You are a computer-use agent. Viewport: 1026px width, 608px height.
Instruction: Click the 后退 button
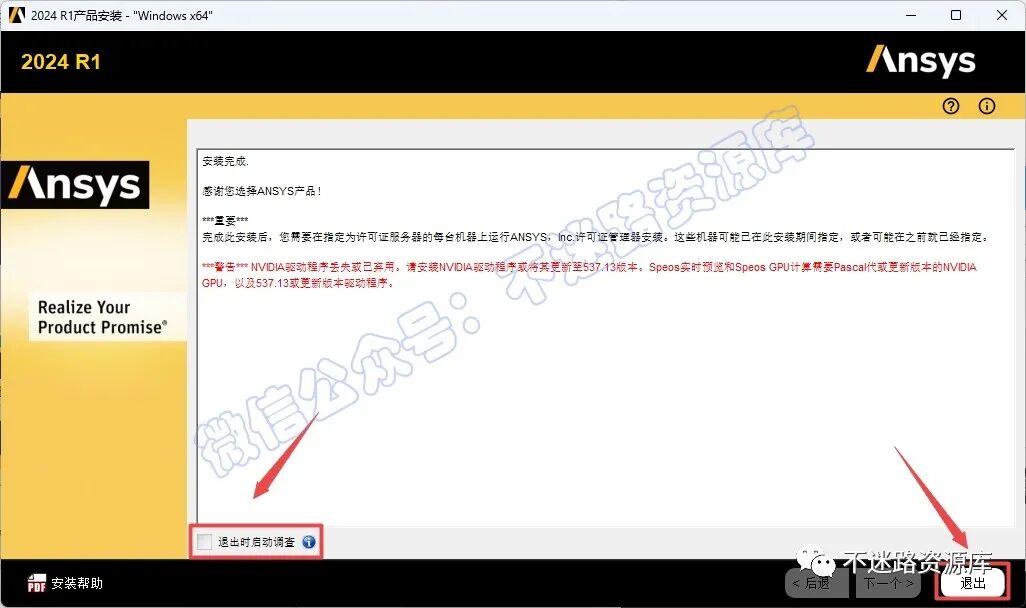(x=817, y=582)
